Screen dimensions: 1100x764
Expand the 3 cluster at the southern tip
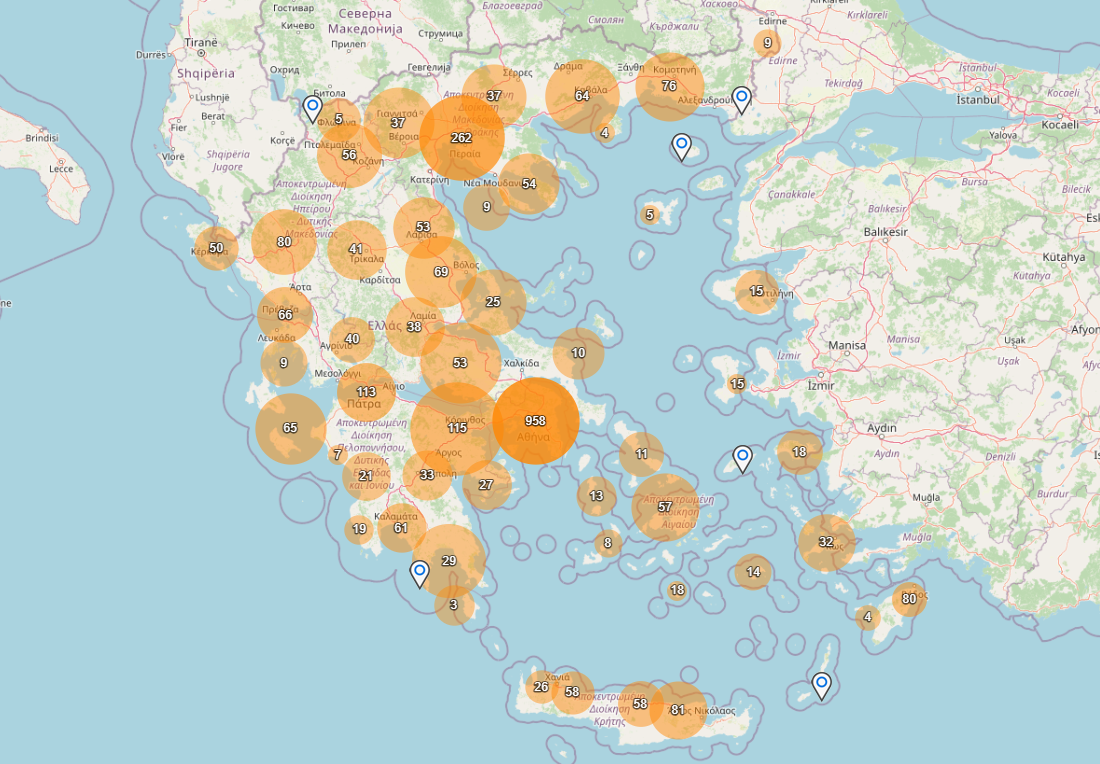click(454, 605)
